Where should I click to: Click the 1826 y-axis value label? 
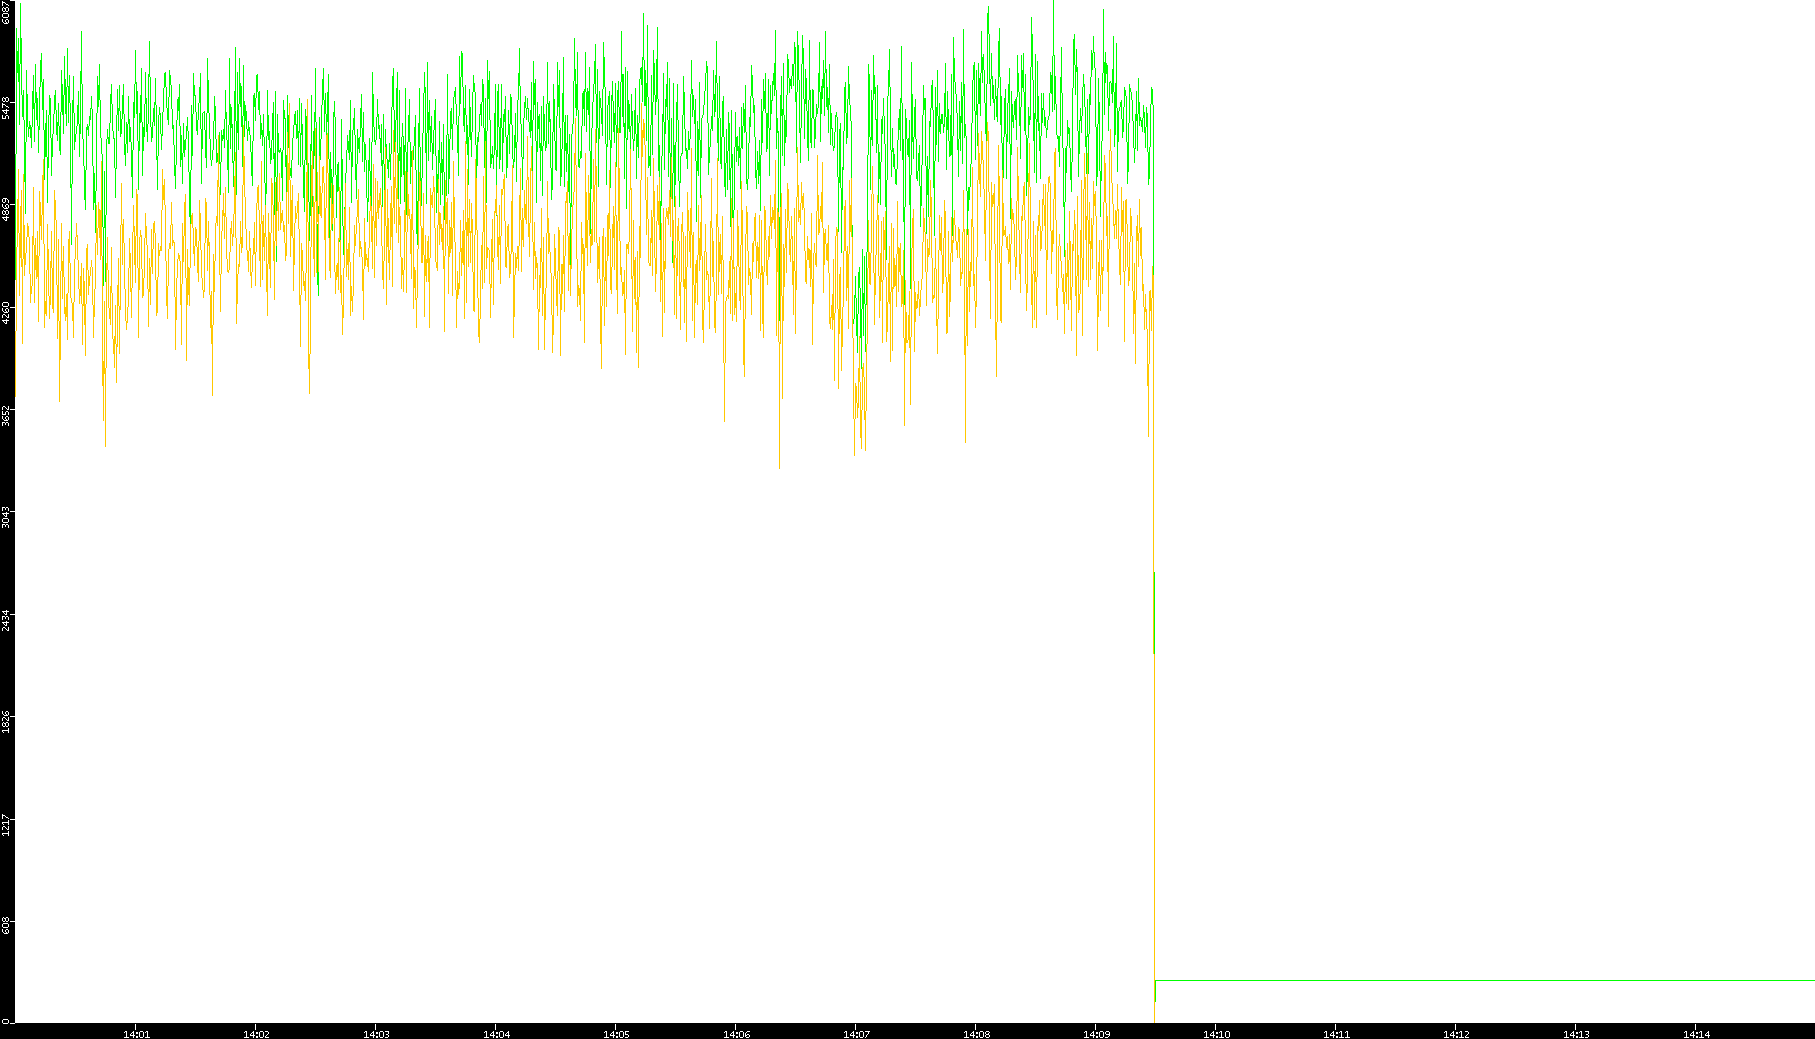[6, 722]
